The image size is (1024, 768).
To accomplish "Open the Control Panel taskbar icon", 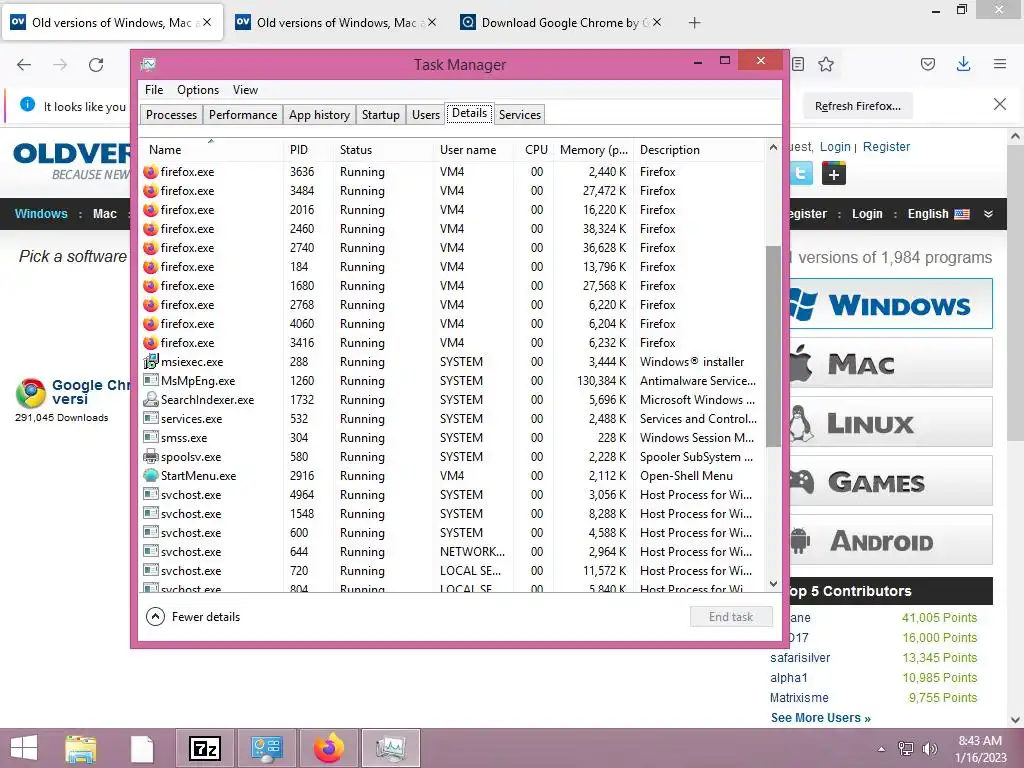I will pos(266,748).
